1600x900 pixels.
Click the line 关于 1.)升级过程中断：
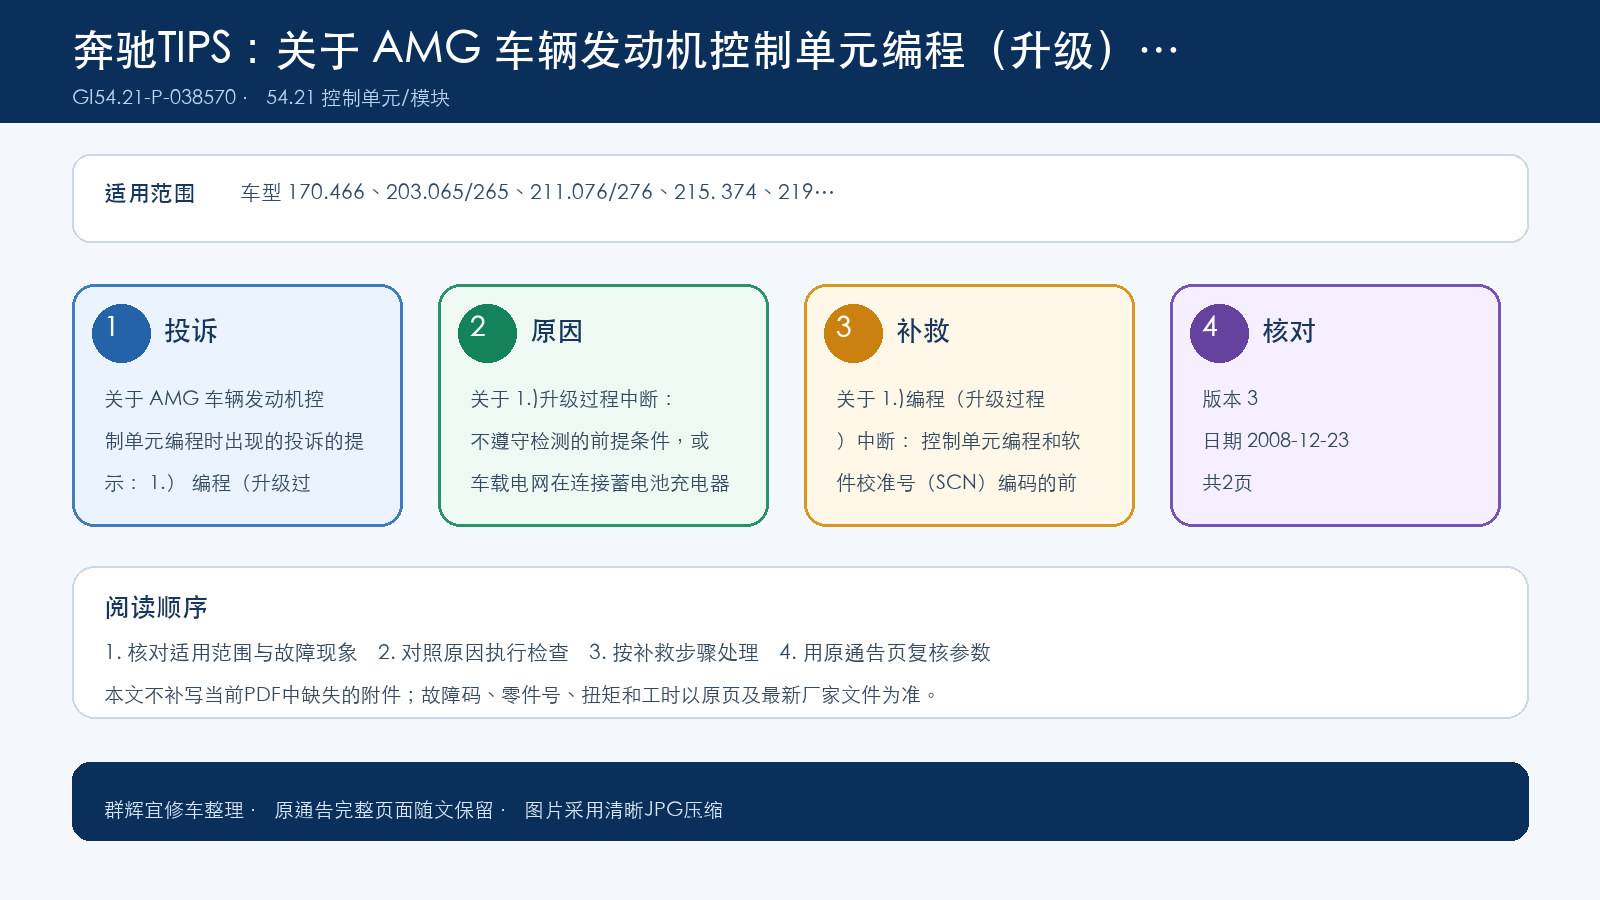click(x=574, y=399)
